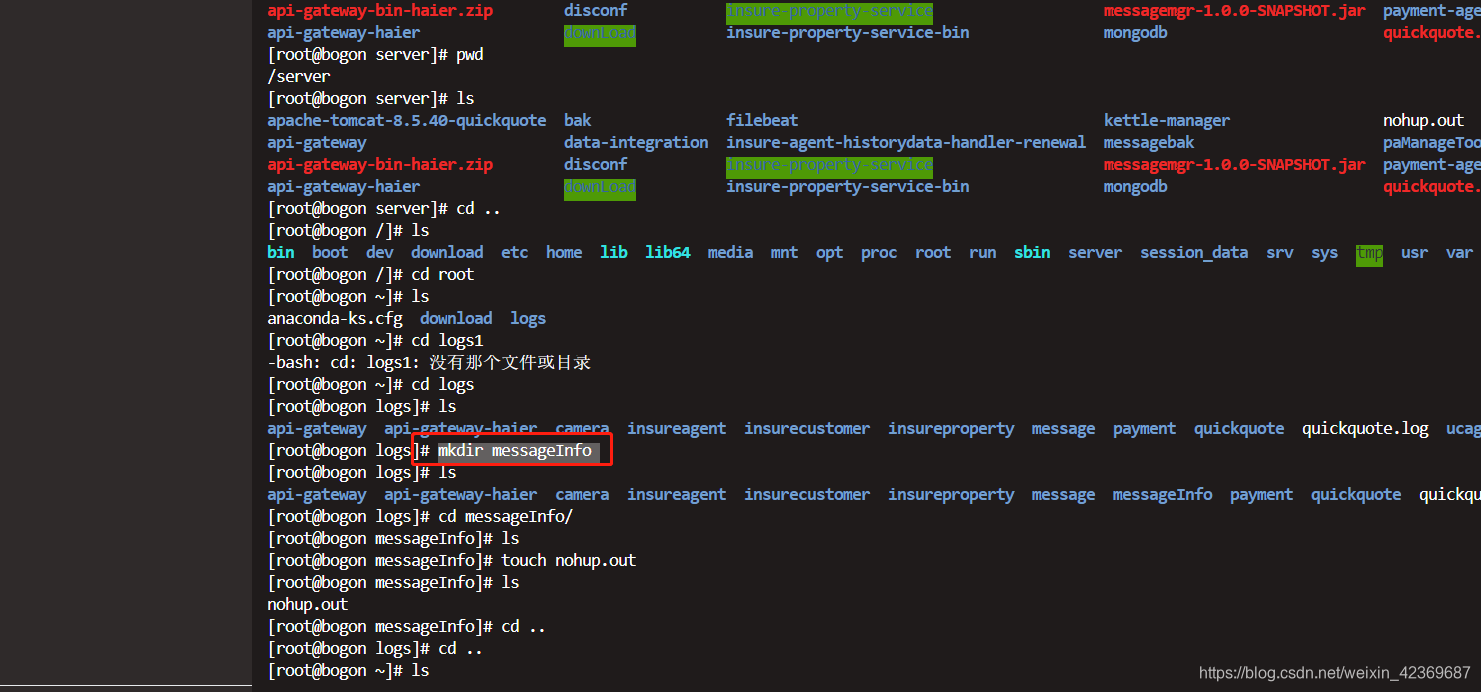Screen dimensions: 1481x692
Task: Select the messageInfo directory in the ls output
Action: pyautogui.click(x=1162, y=494)
